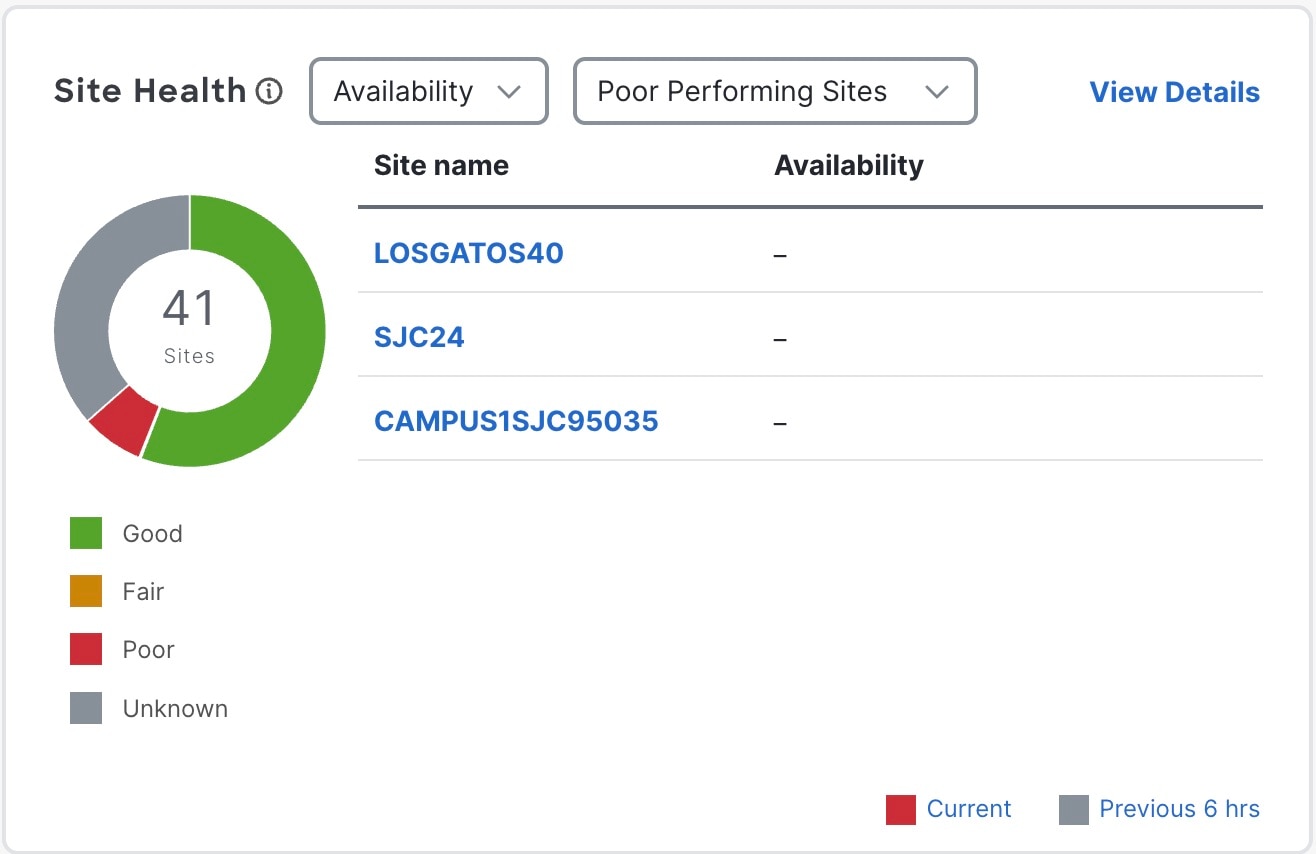Click the Current red legend swatch
The height and width of the screenshot is (854, 1316).
(x=901, y=809)
